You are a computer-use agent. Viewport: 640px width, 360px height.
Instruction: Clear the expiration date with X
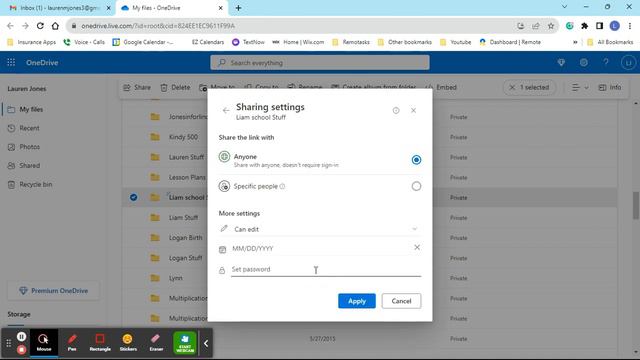click(x=417, y=247)
